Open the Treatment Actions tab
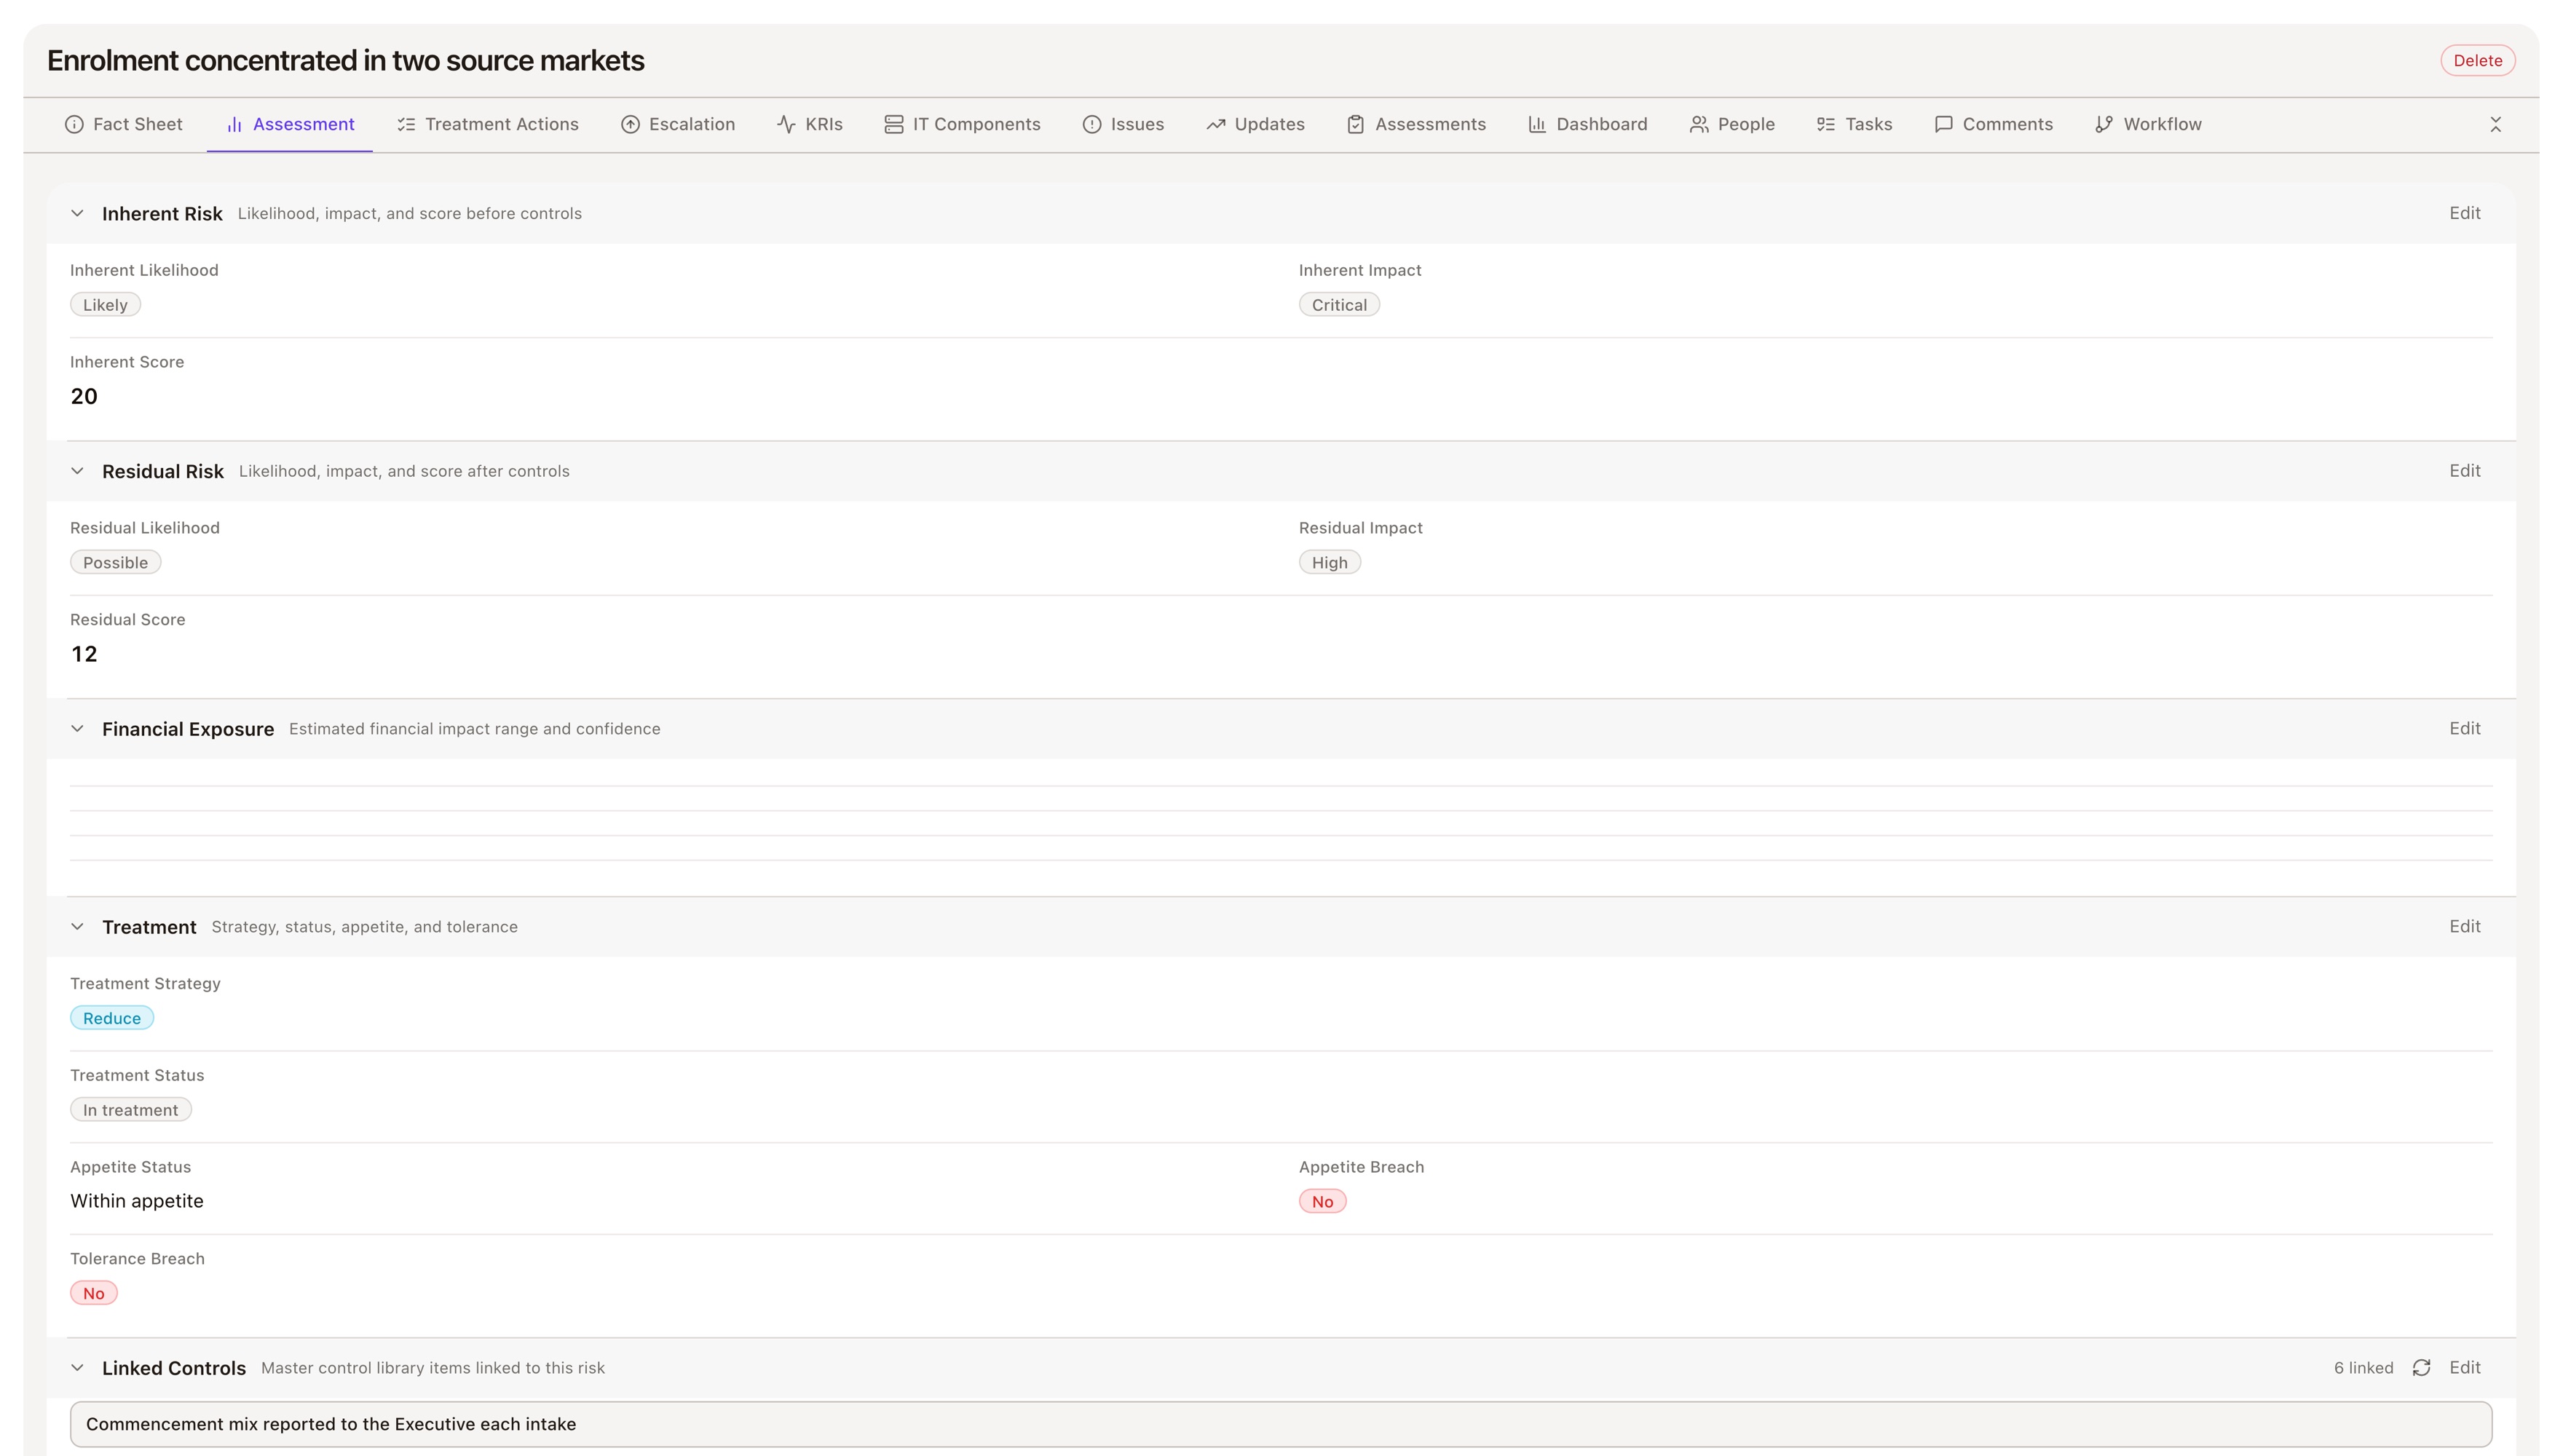Viewport: 2563px width, 1456px height. click(x=487, y=124)
